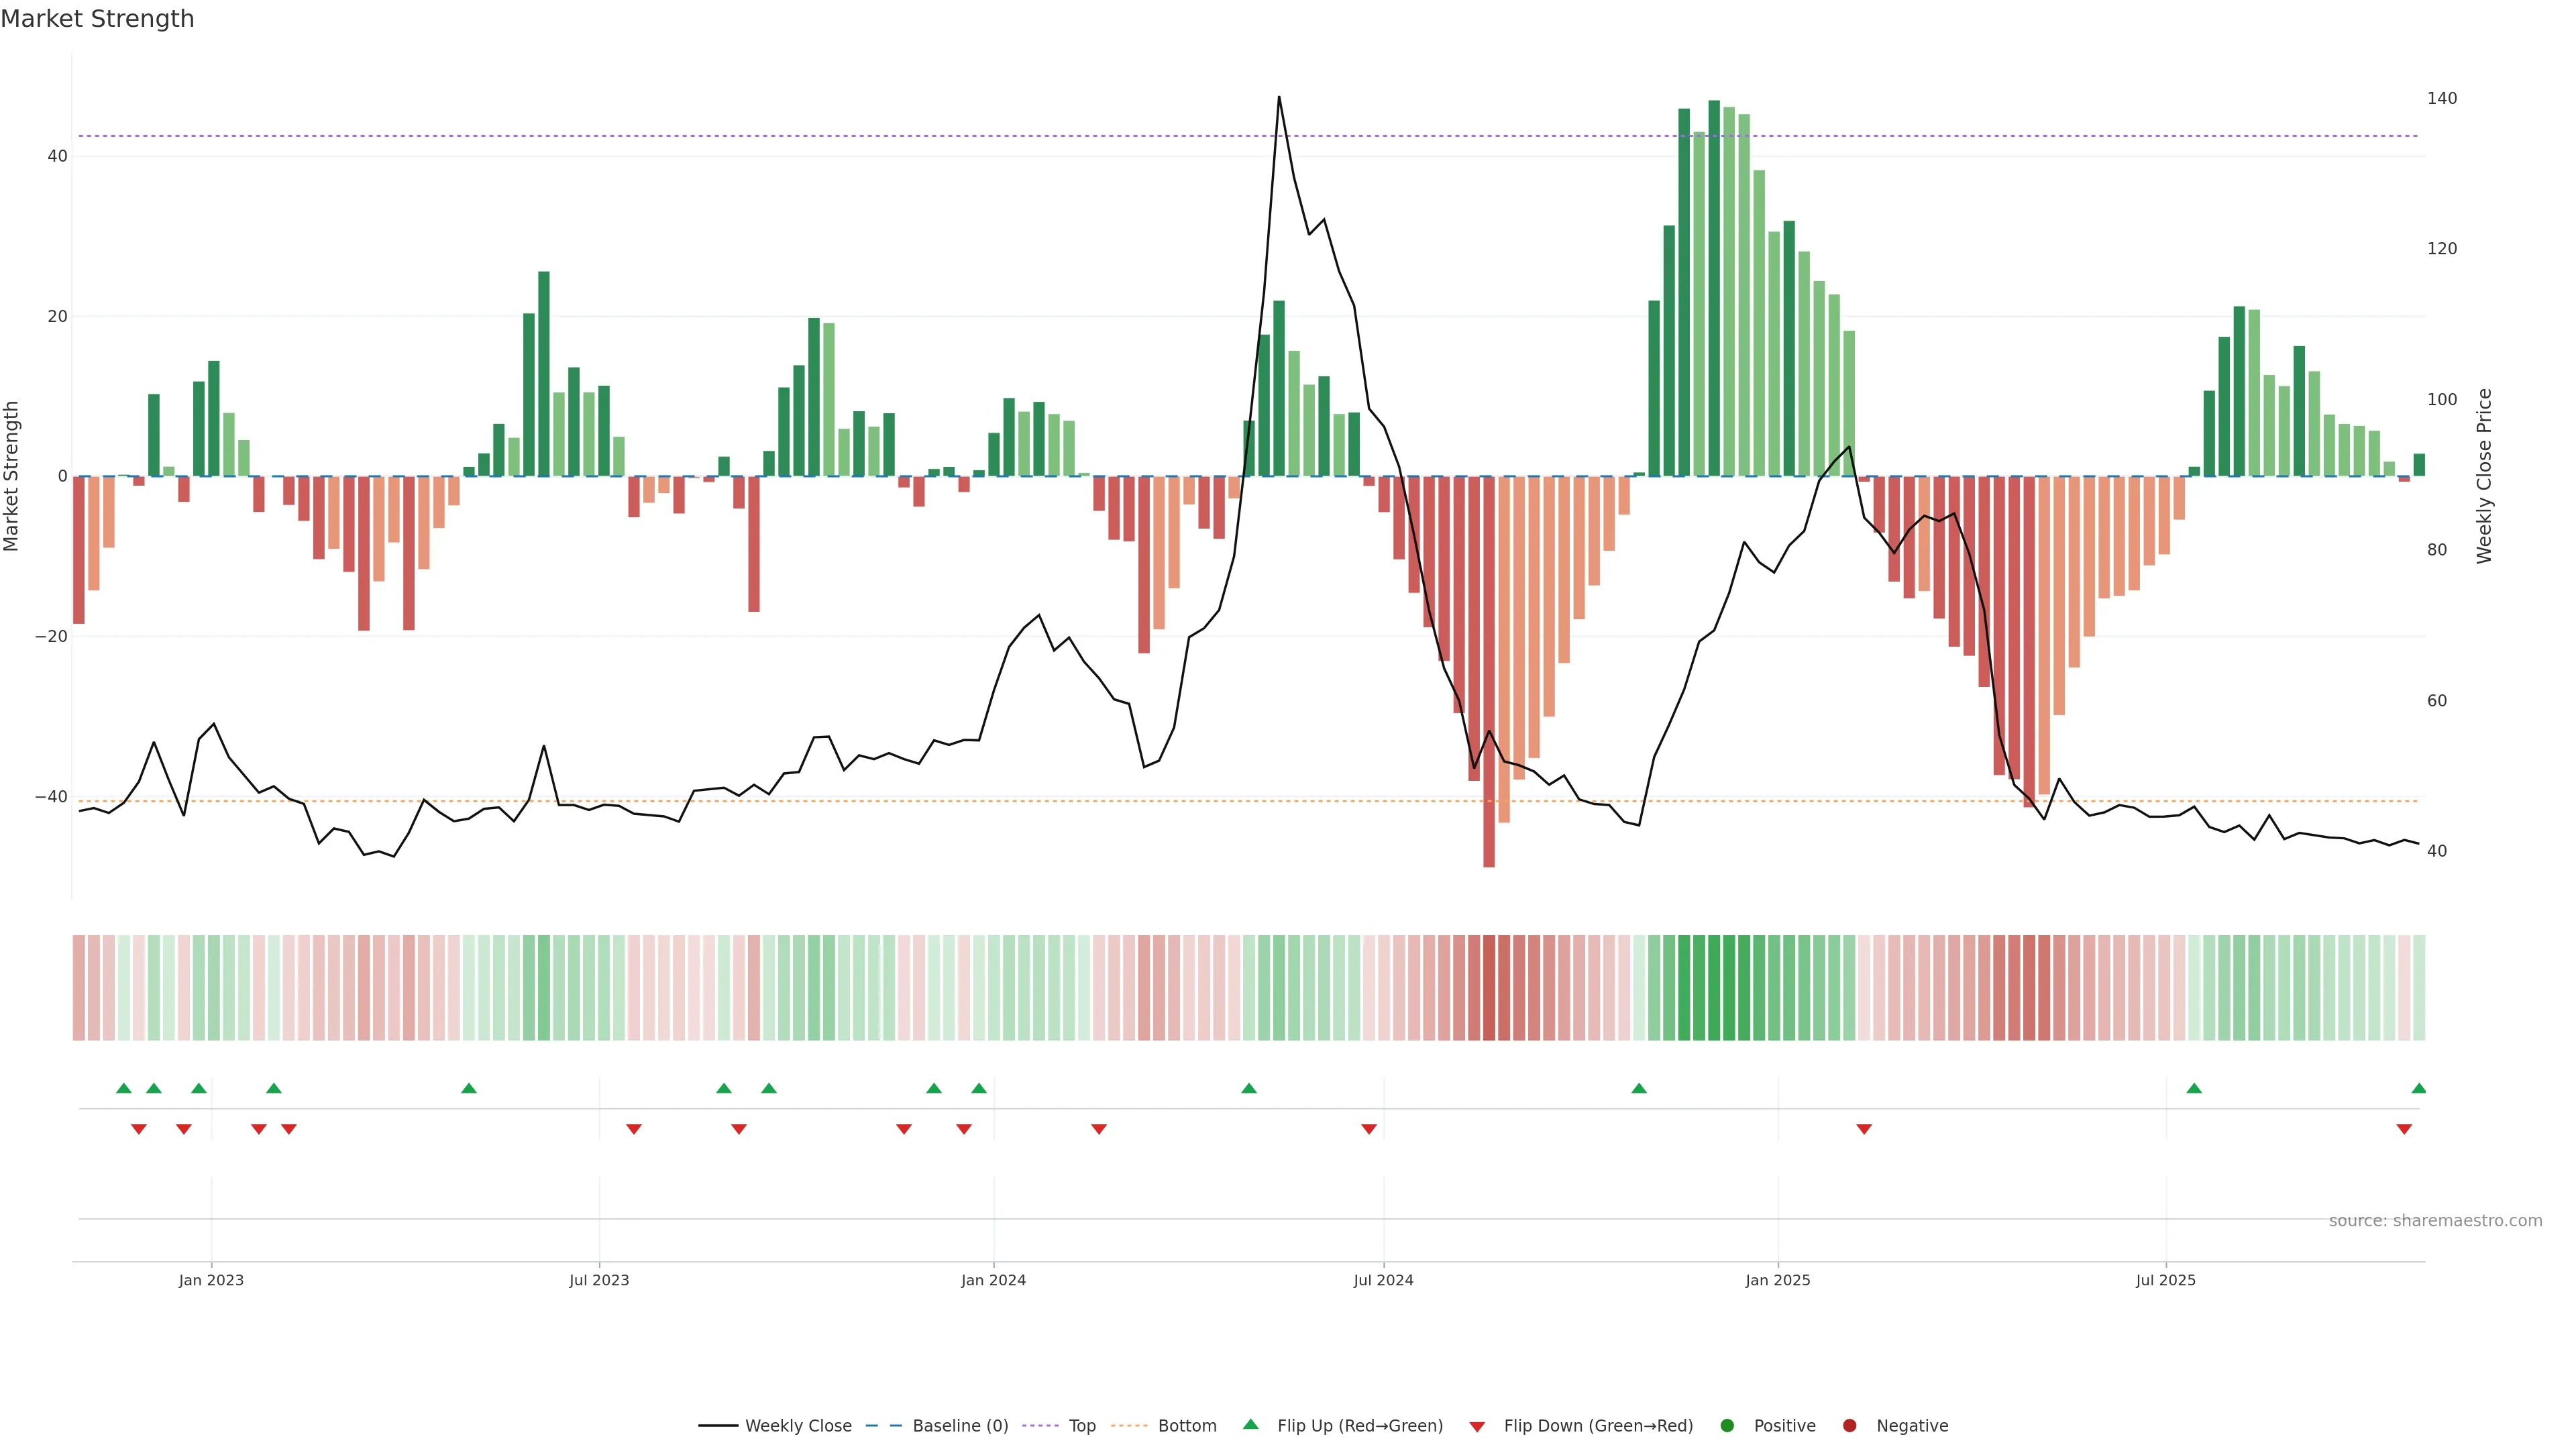Click the source: sharemaestro.com text

click(2435, 1220)
